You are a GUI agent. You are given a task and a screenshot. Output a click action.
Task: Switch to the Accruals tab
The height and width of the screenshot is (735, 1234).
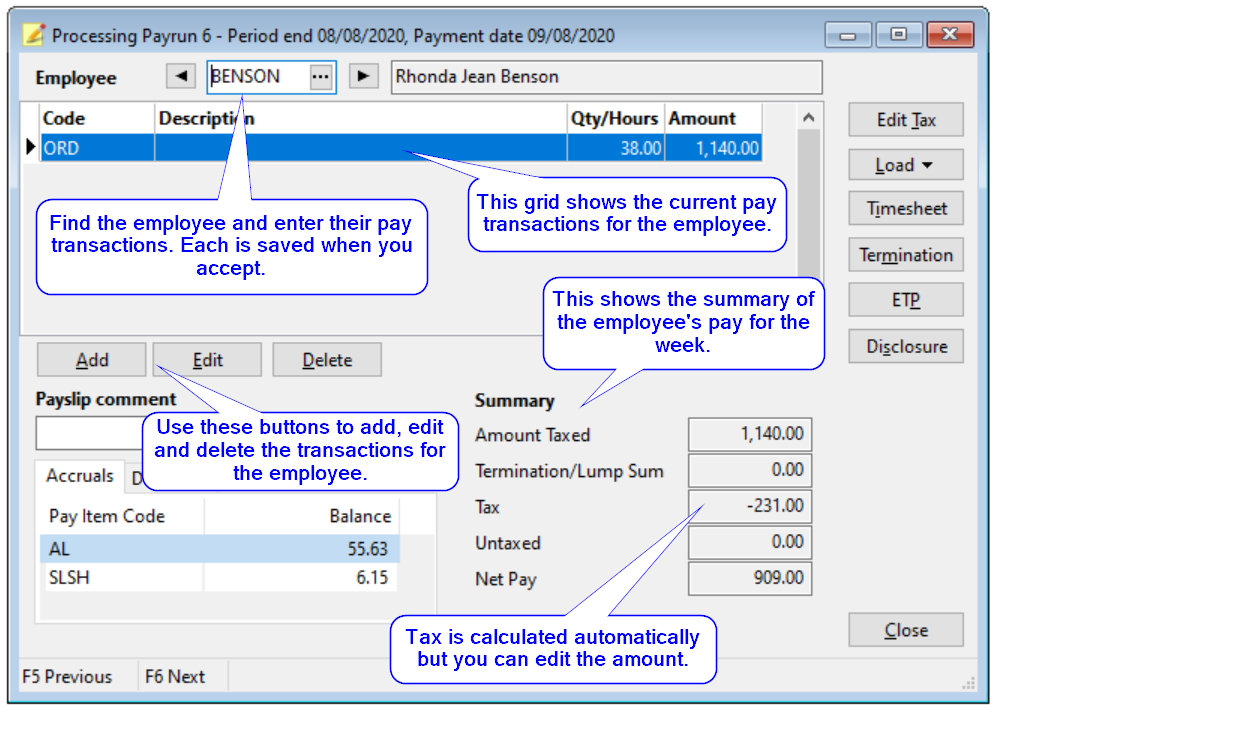79,476
